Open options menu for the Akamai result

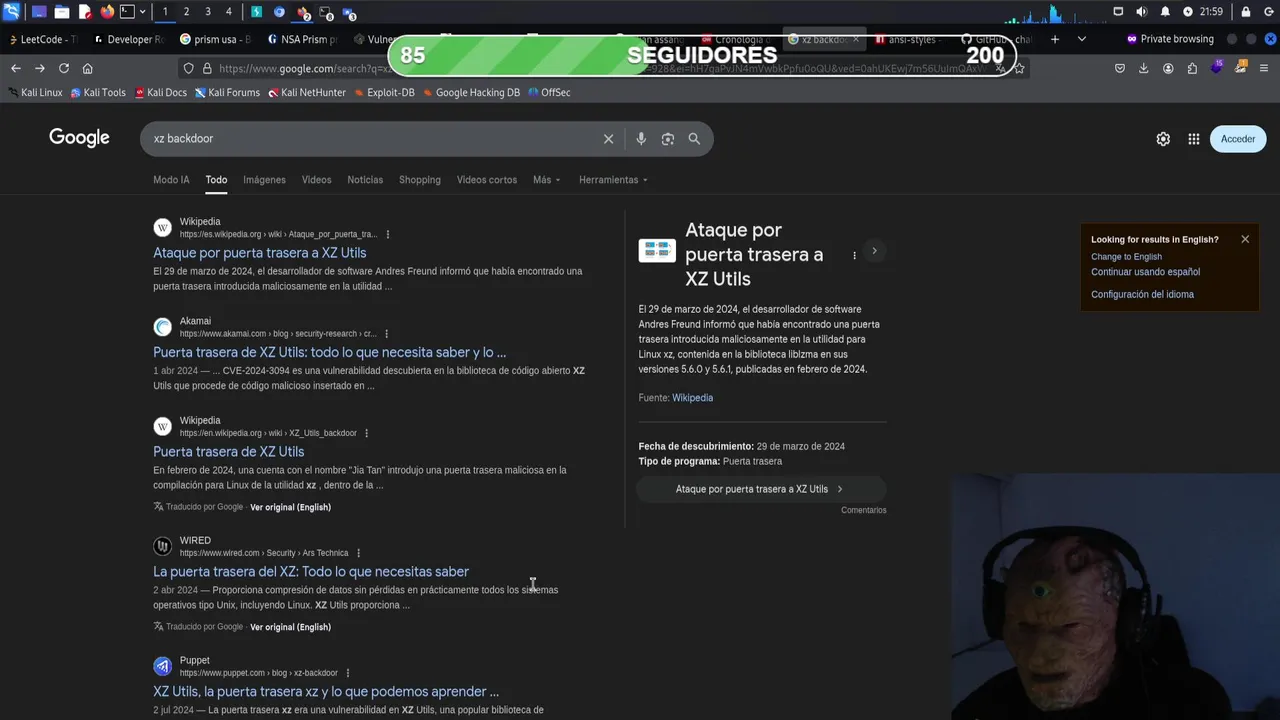point(386,334)
